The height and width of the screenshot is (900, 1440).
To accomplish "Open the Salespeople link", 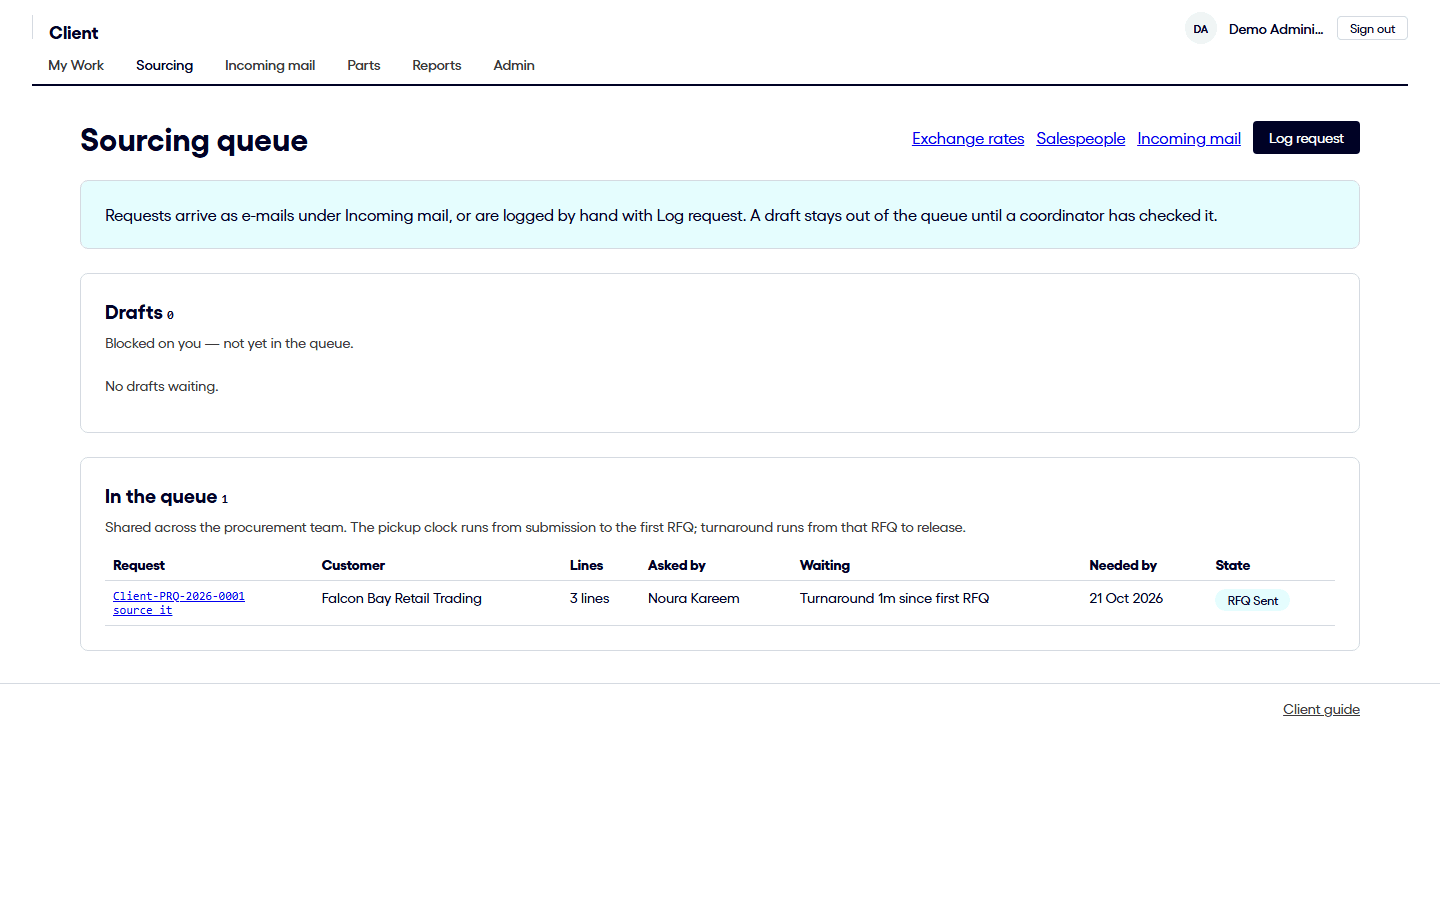I will point(1080,138).
